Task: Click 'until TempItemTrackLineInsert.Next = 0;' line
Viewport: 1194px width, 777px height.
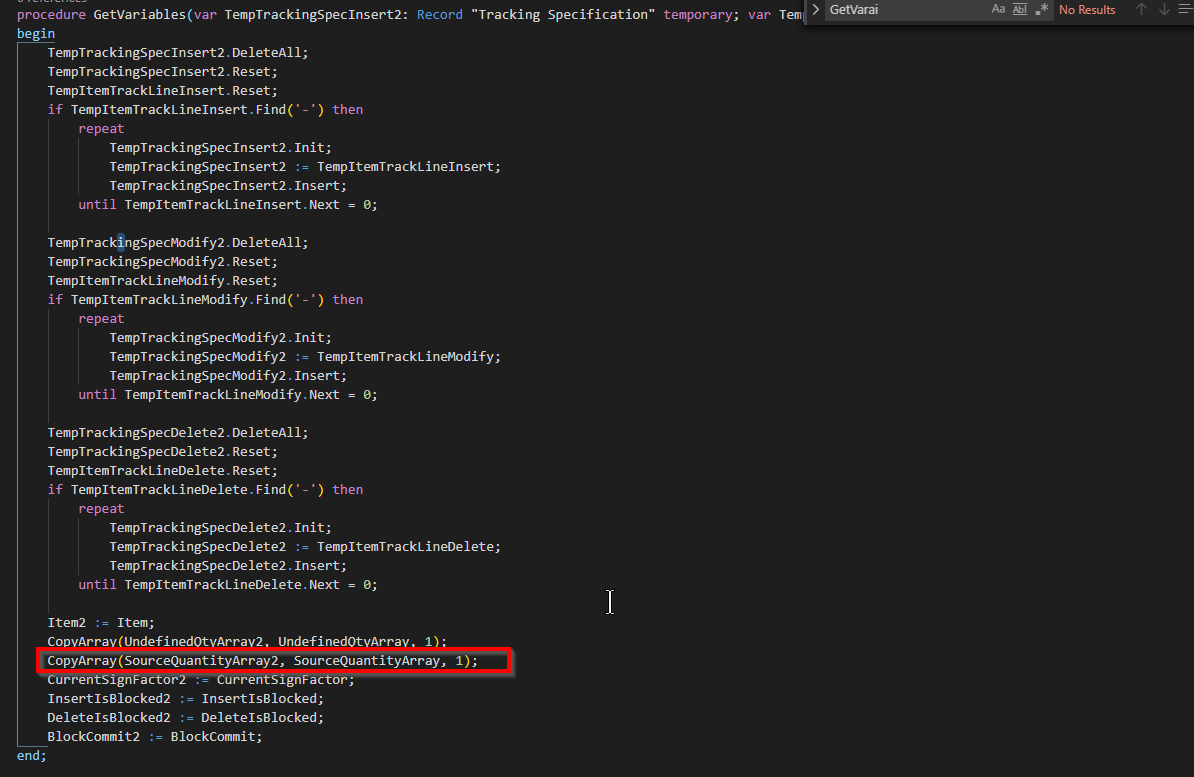Action: tap(228, 205)
